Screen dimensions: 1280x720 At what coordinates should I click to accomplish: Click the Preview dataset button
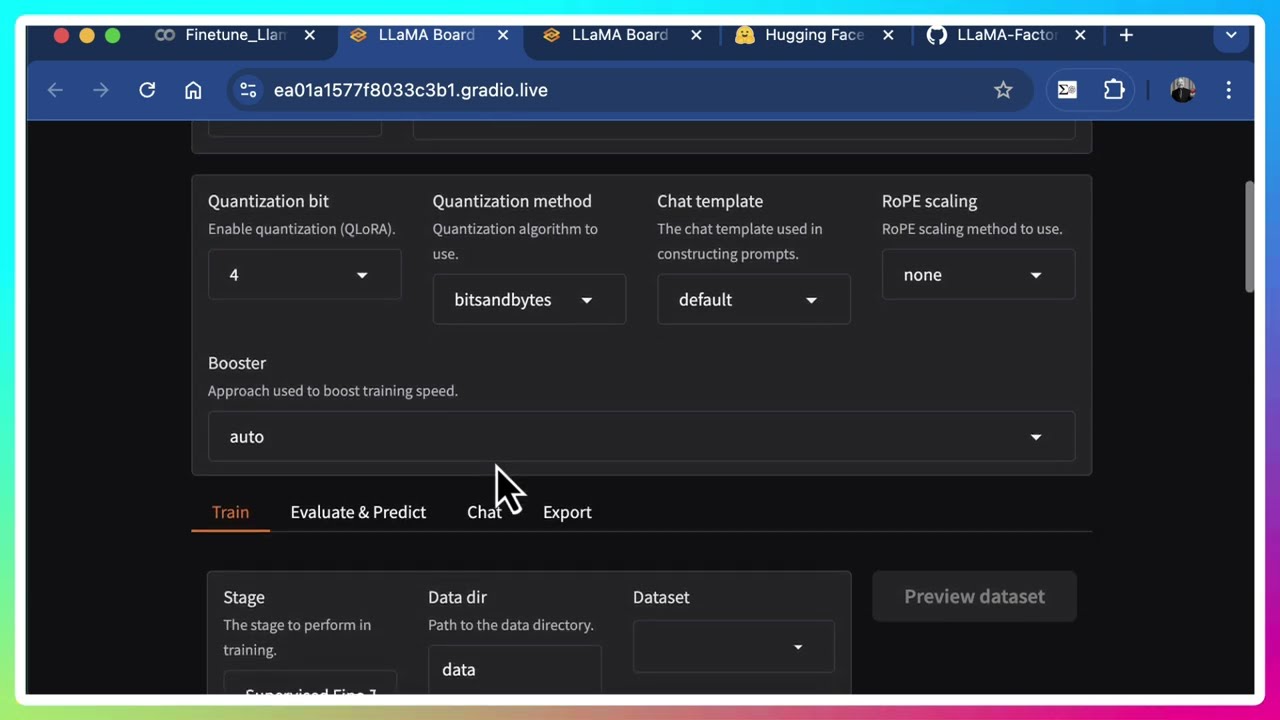coord(974,596)
